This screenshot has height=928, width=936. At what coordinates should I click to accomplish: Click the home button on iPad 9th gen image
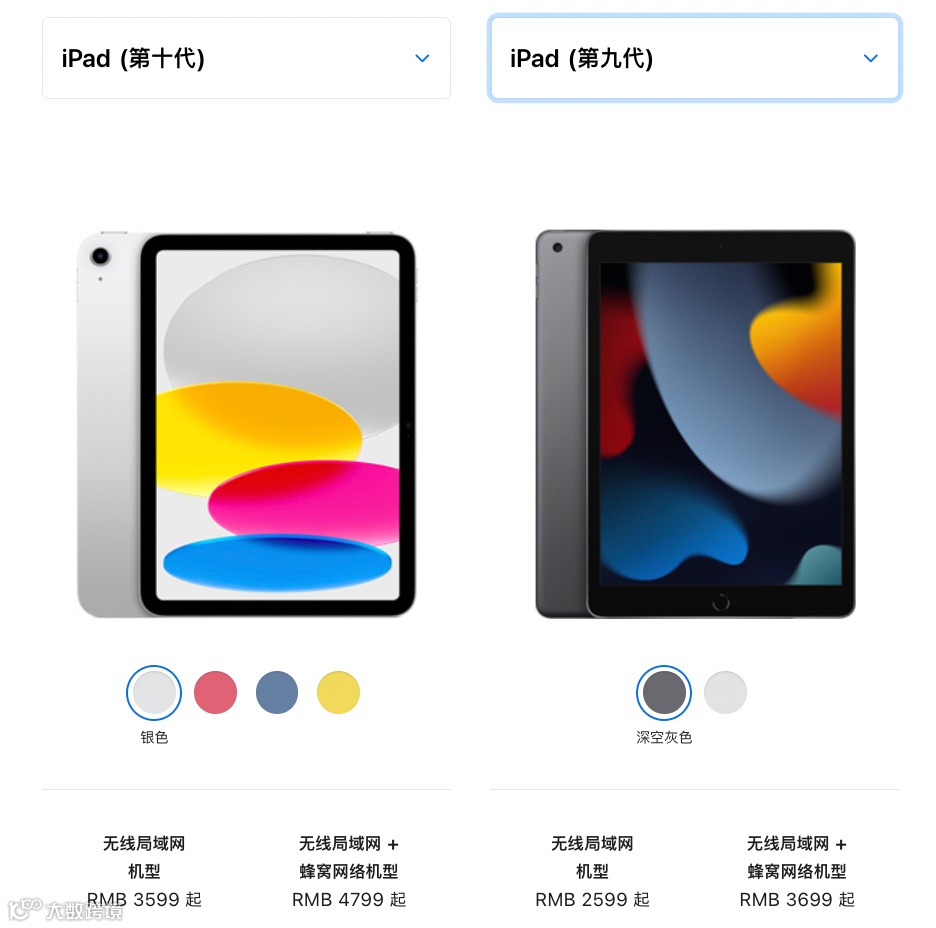tap(721, 603)
